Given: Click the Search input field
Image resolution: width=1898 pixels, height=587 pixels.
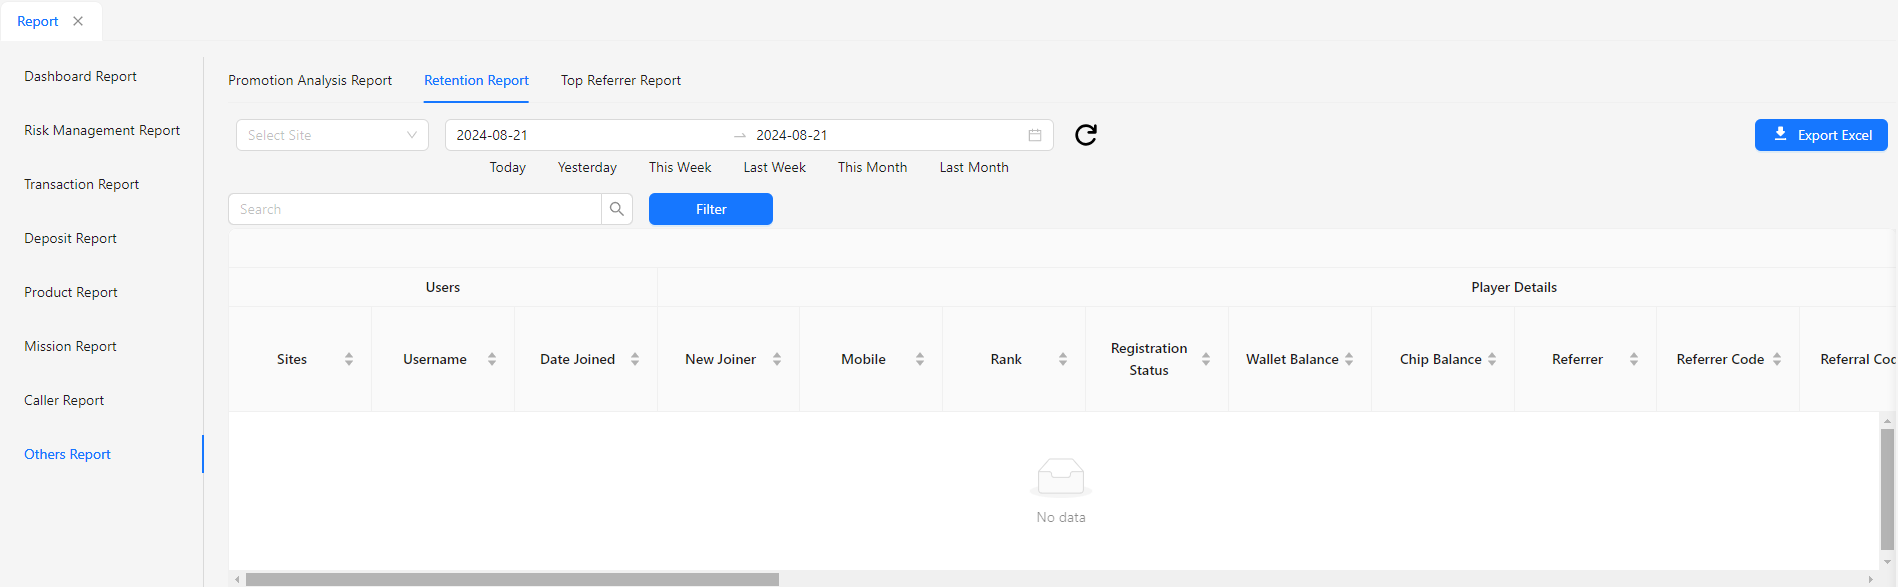Looking at the screenshot, I should coord(415,209).
